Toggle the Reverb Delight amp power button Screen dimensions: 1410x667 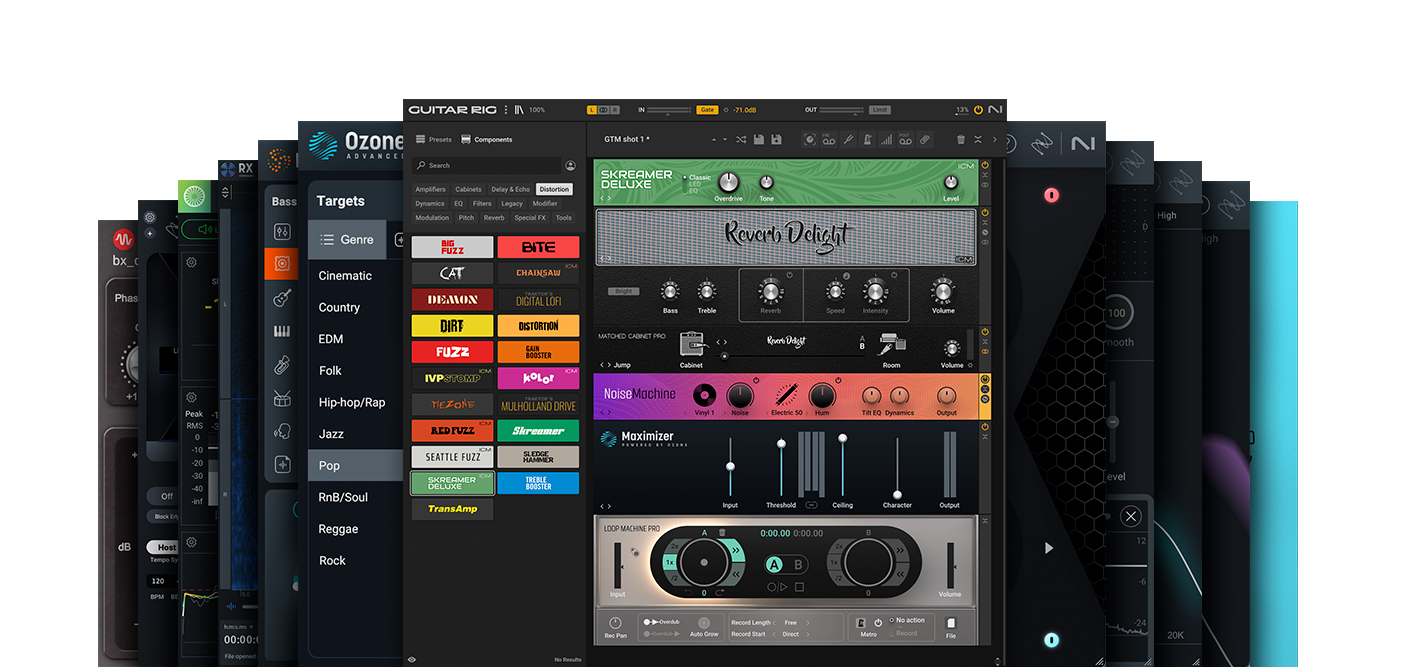985,213
